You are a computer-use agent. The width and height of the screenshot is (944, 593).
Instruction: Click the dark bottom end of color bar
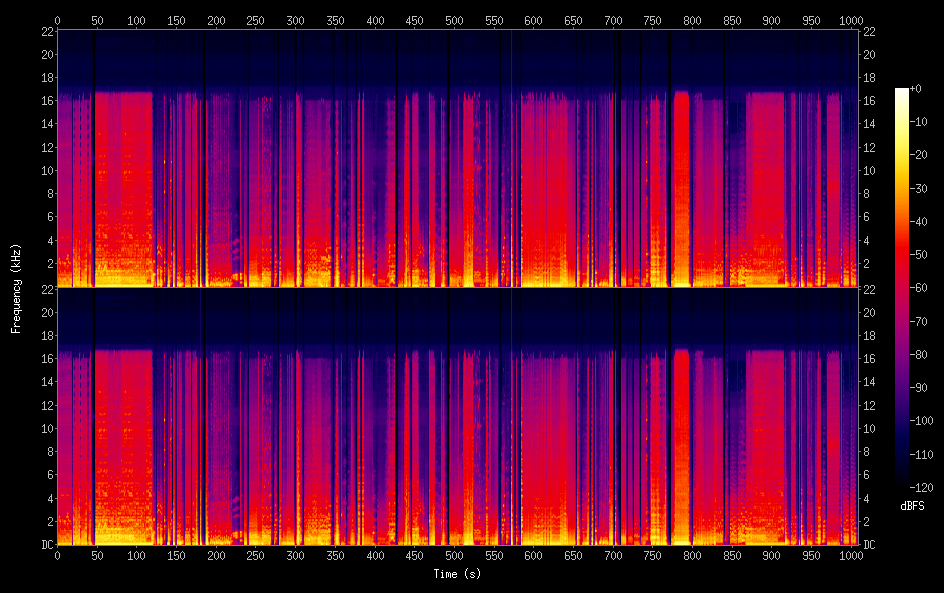click(x=902, y=482)
